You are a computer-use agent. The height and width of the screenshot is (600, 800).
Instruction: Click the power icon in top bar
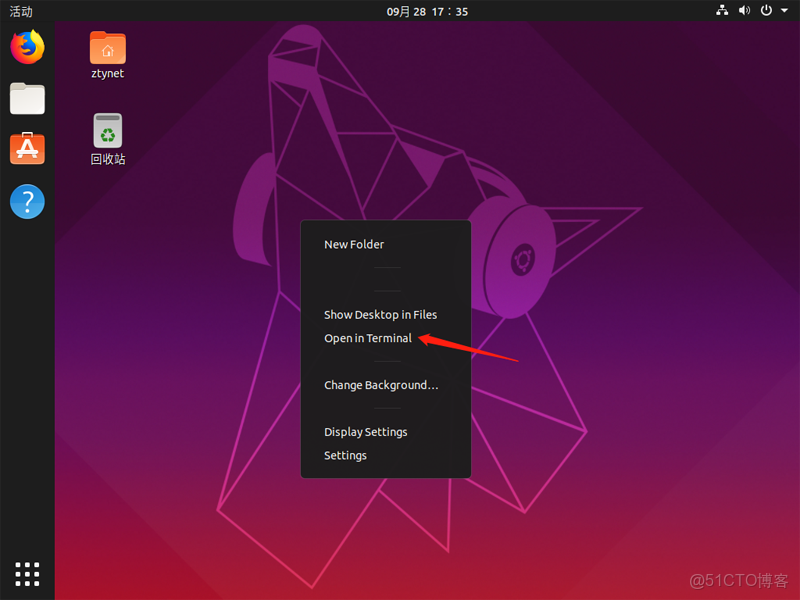(x=766, y=10)
